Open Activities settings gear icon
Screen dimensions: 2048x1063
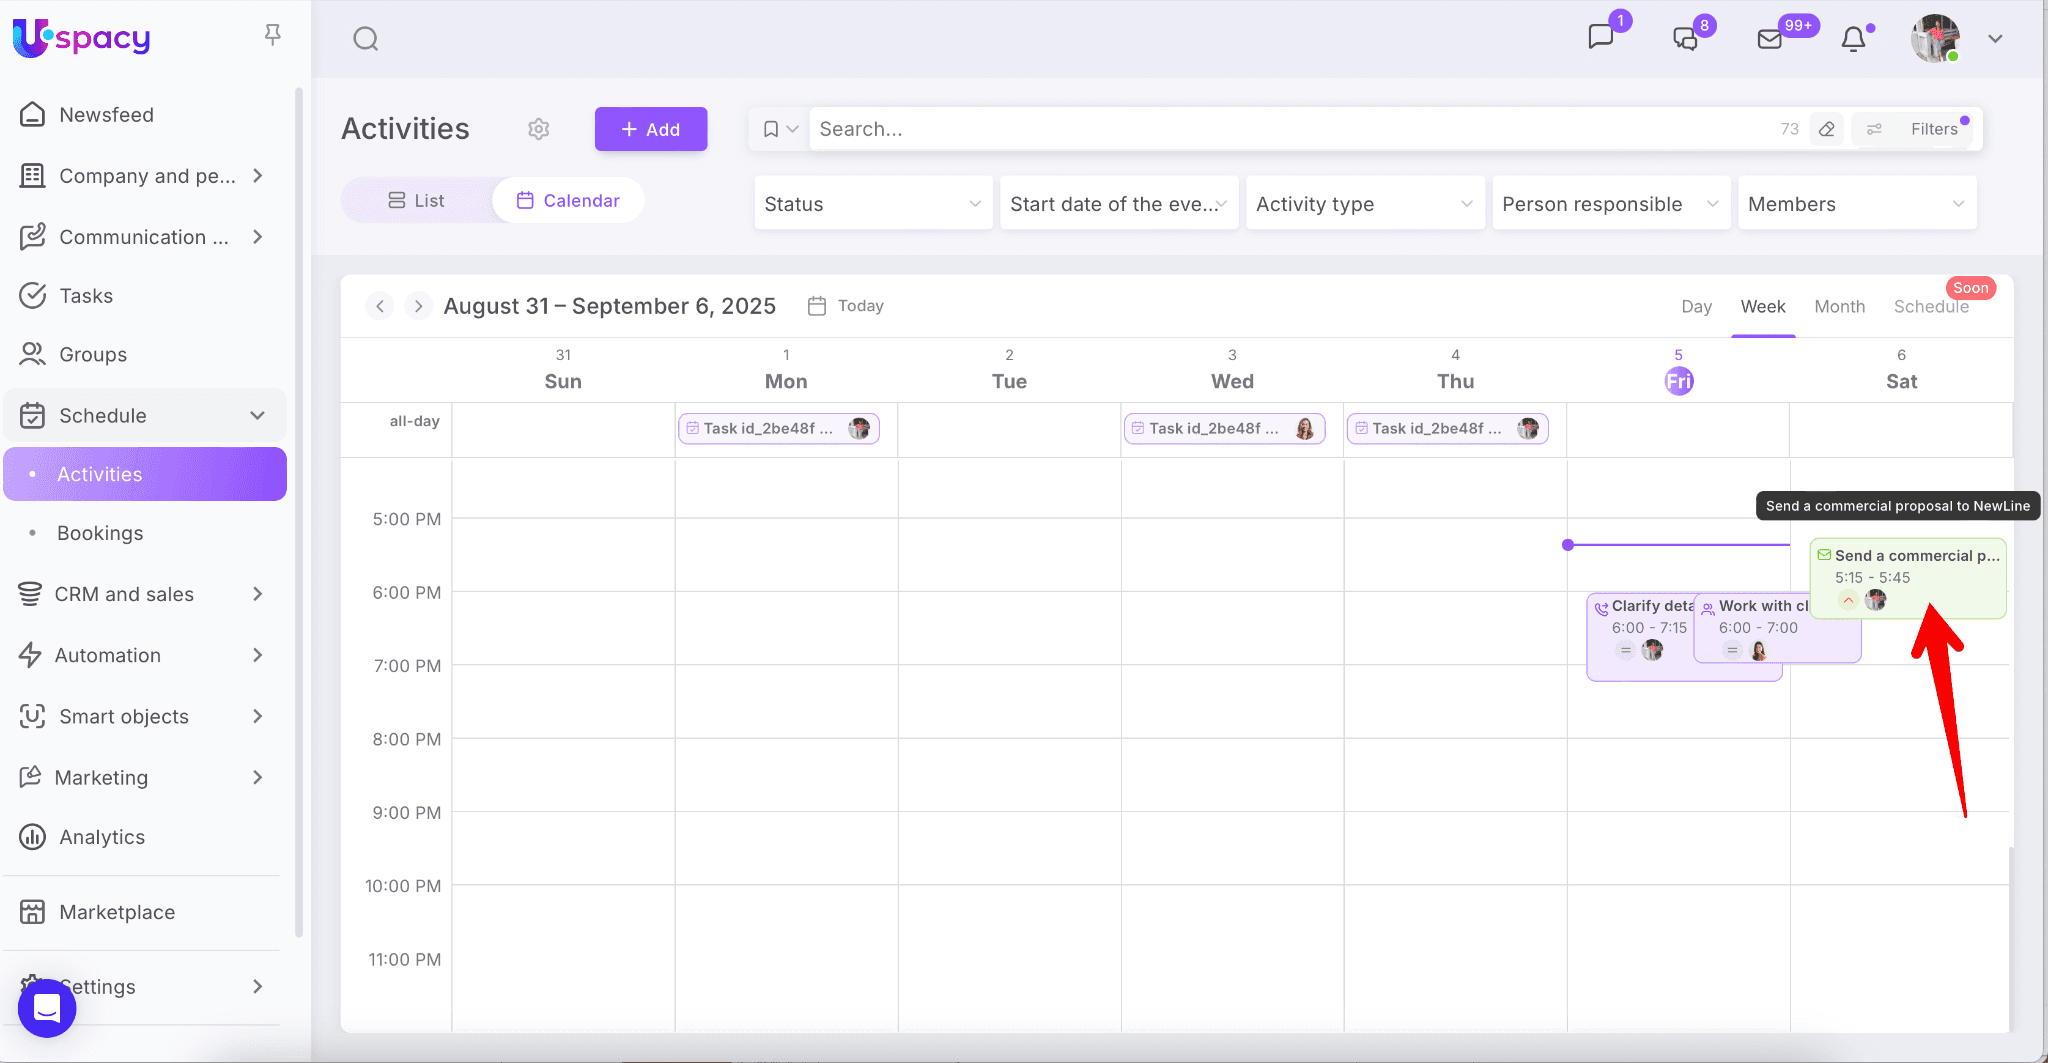pyautogui.click(x=539, y=129)
